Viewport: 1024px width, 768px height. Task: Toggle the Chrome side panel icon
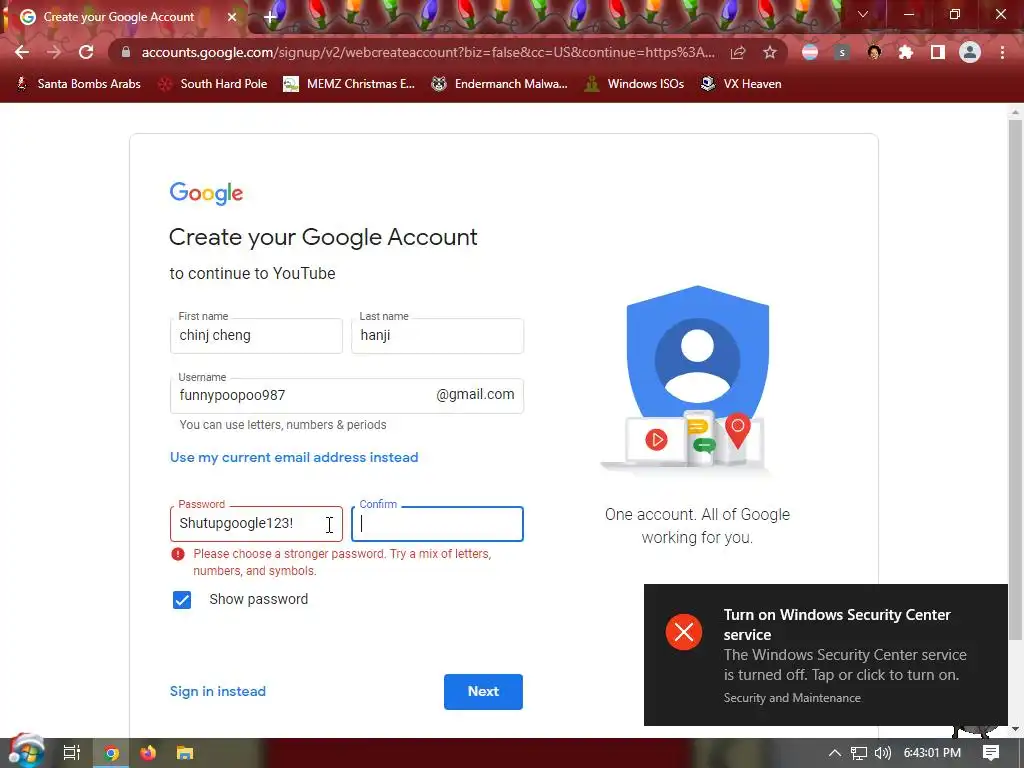click(x=938, y=52)
